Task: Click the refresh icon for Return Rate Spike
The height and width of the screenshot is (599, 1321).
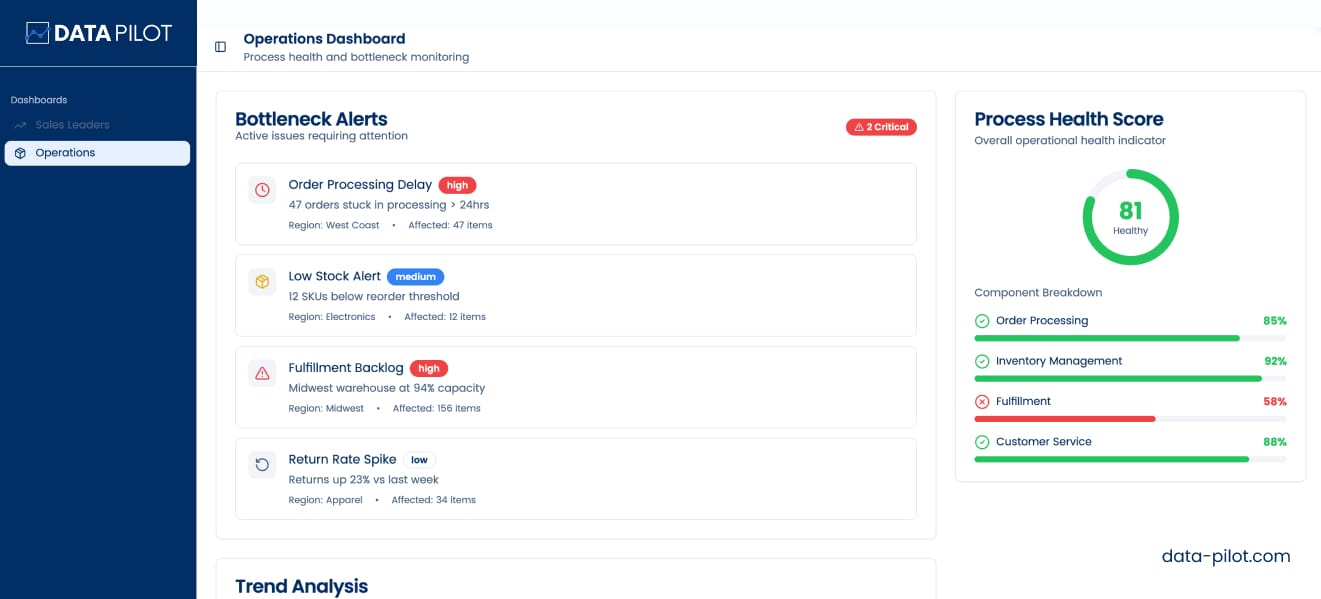Action: (262, 465)
